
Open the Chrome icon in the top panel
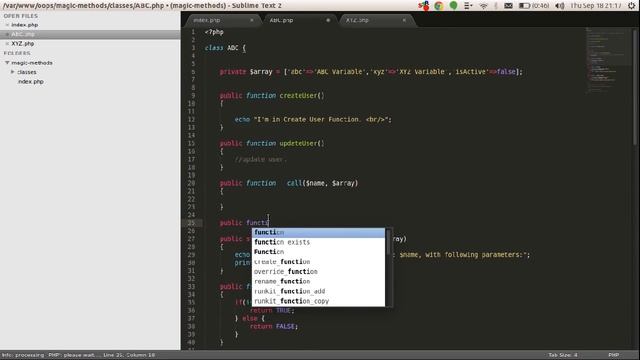tap(439, 6)
